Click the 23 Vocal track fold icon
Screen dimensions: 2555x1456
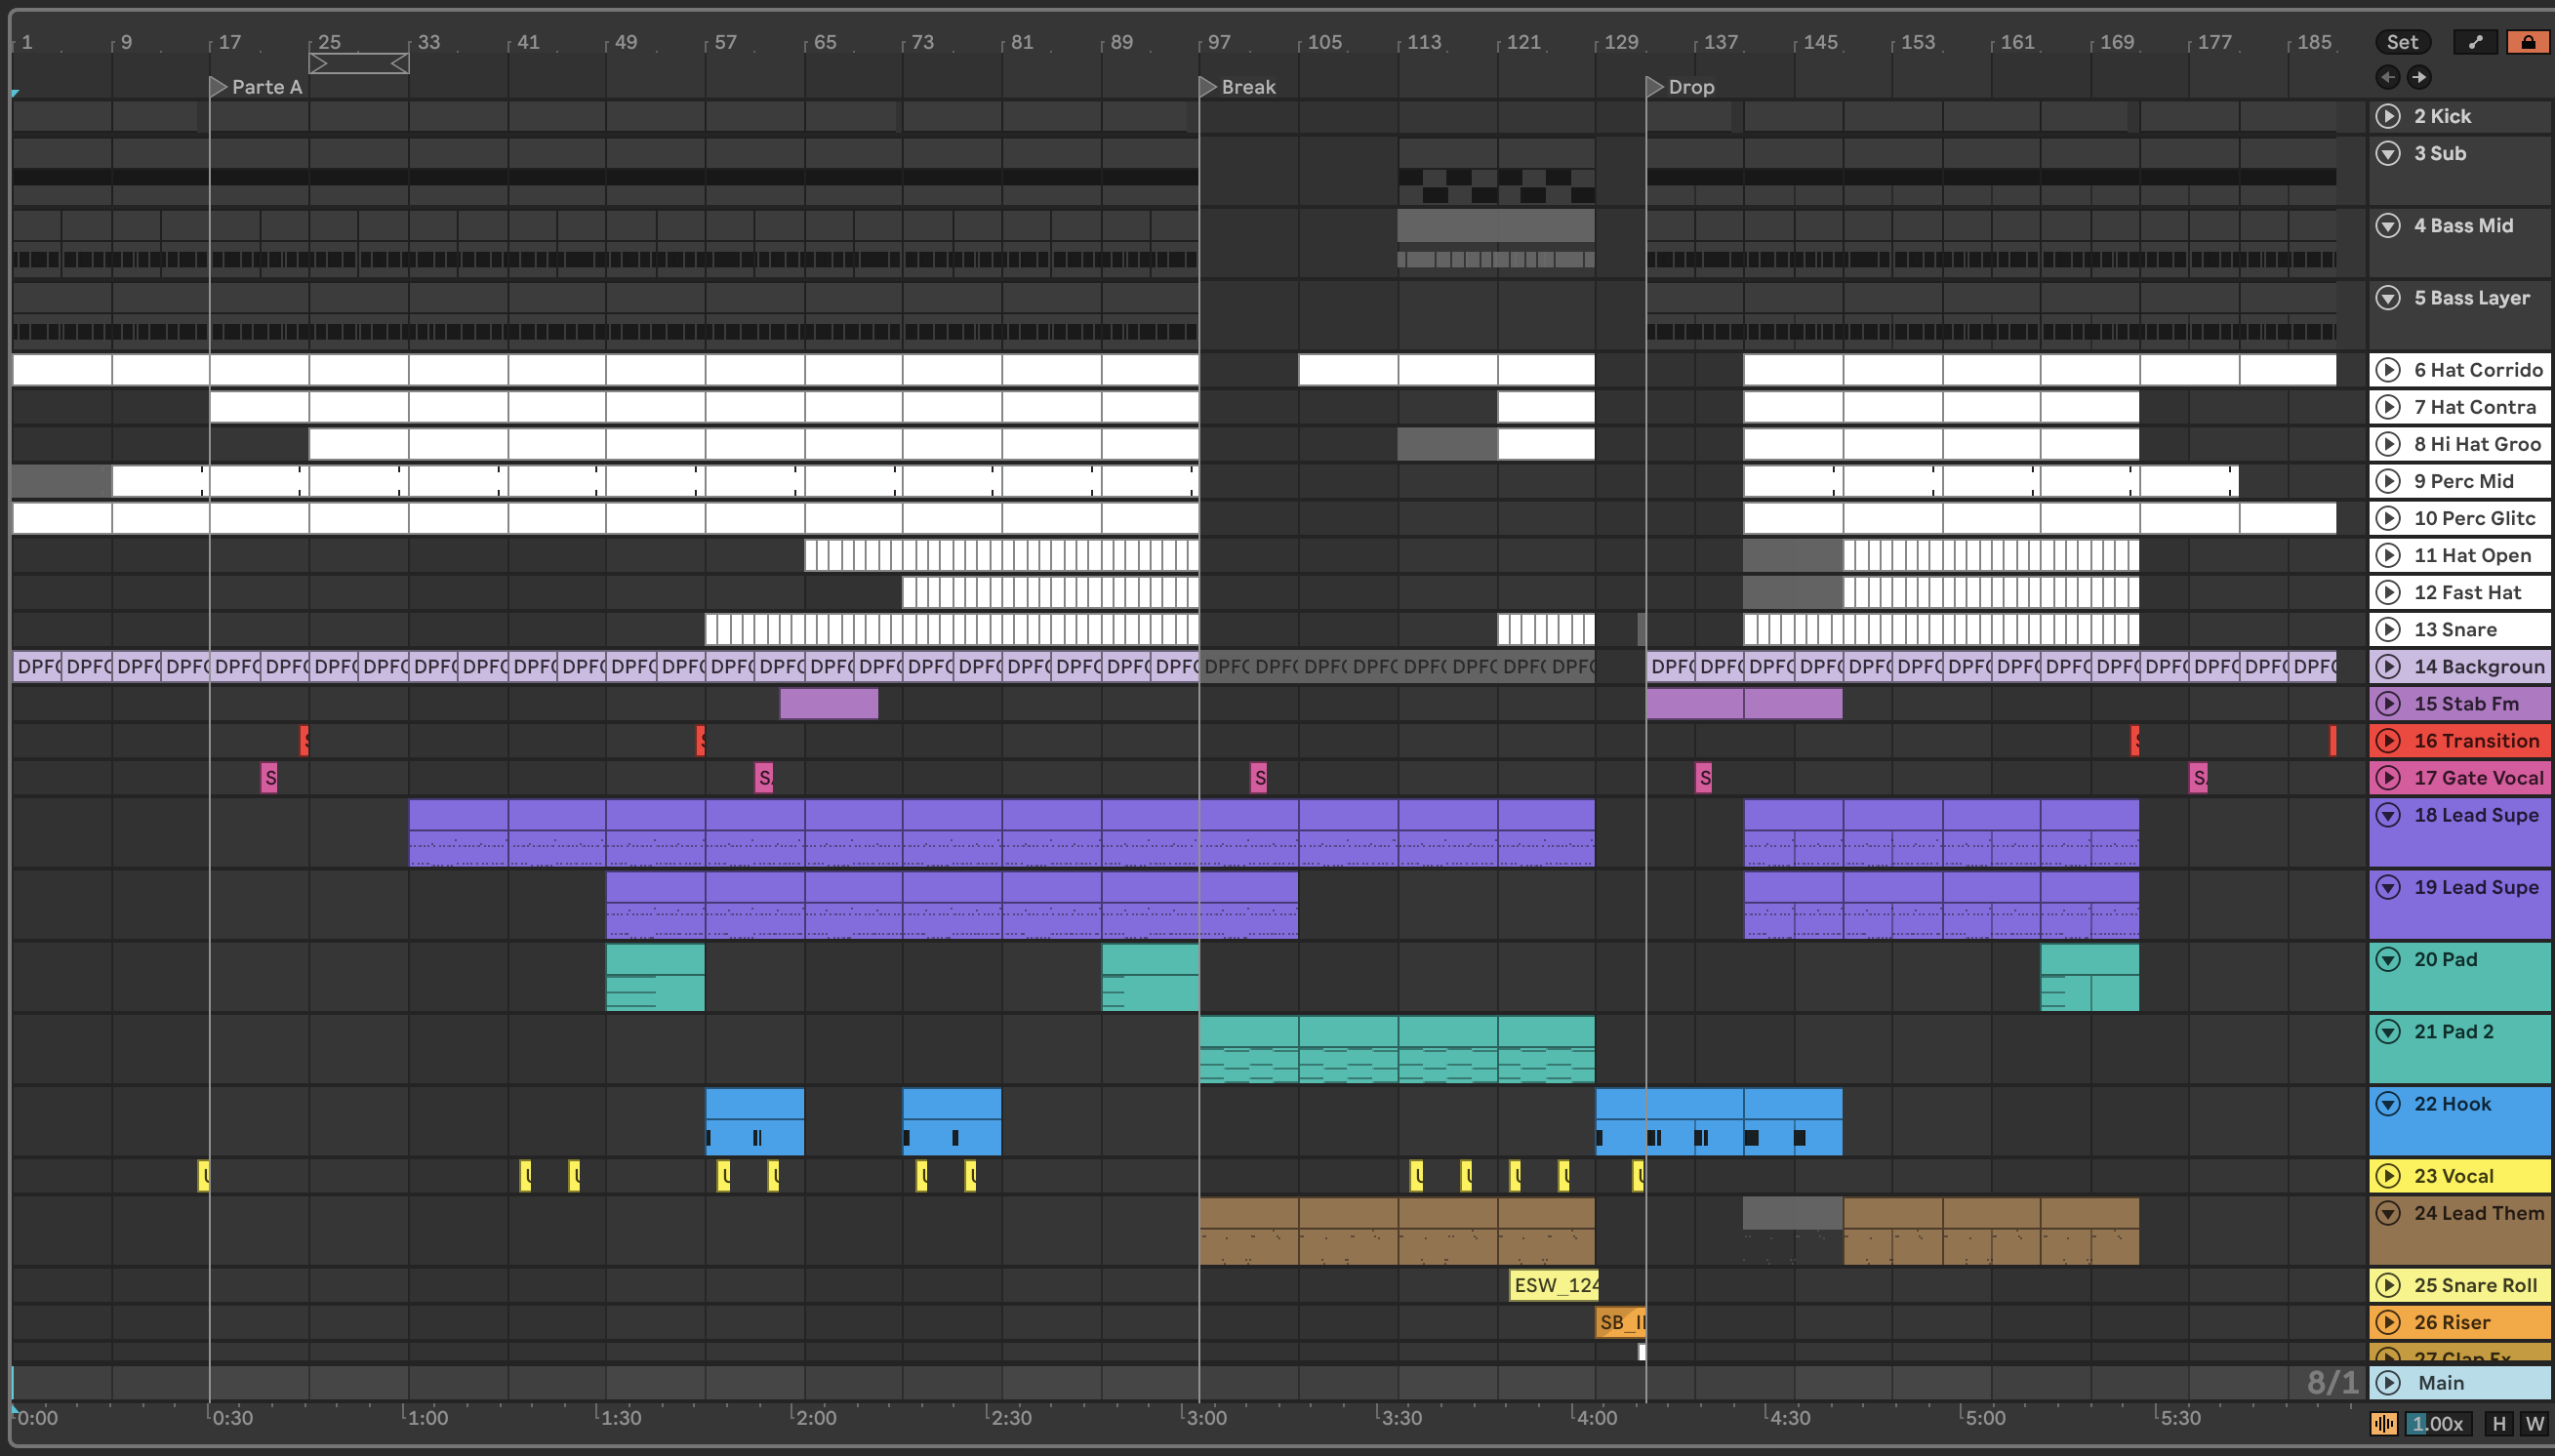[x=2388, y=1176]
